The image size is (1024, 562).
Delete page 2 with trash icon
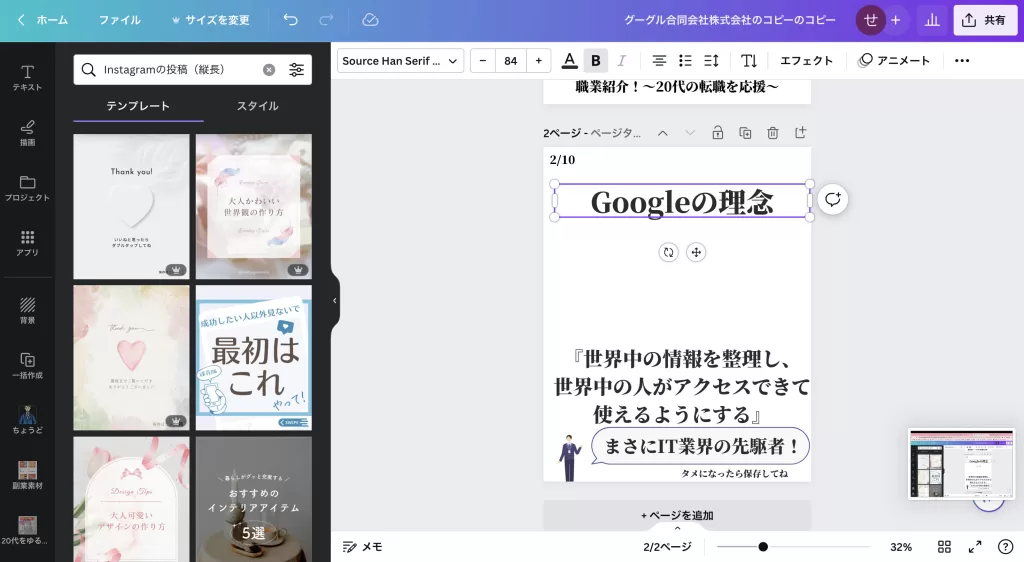tap(773, 133)
